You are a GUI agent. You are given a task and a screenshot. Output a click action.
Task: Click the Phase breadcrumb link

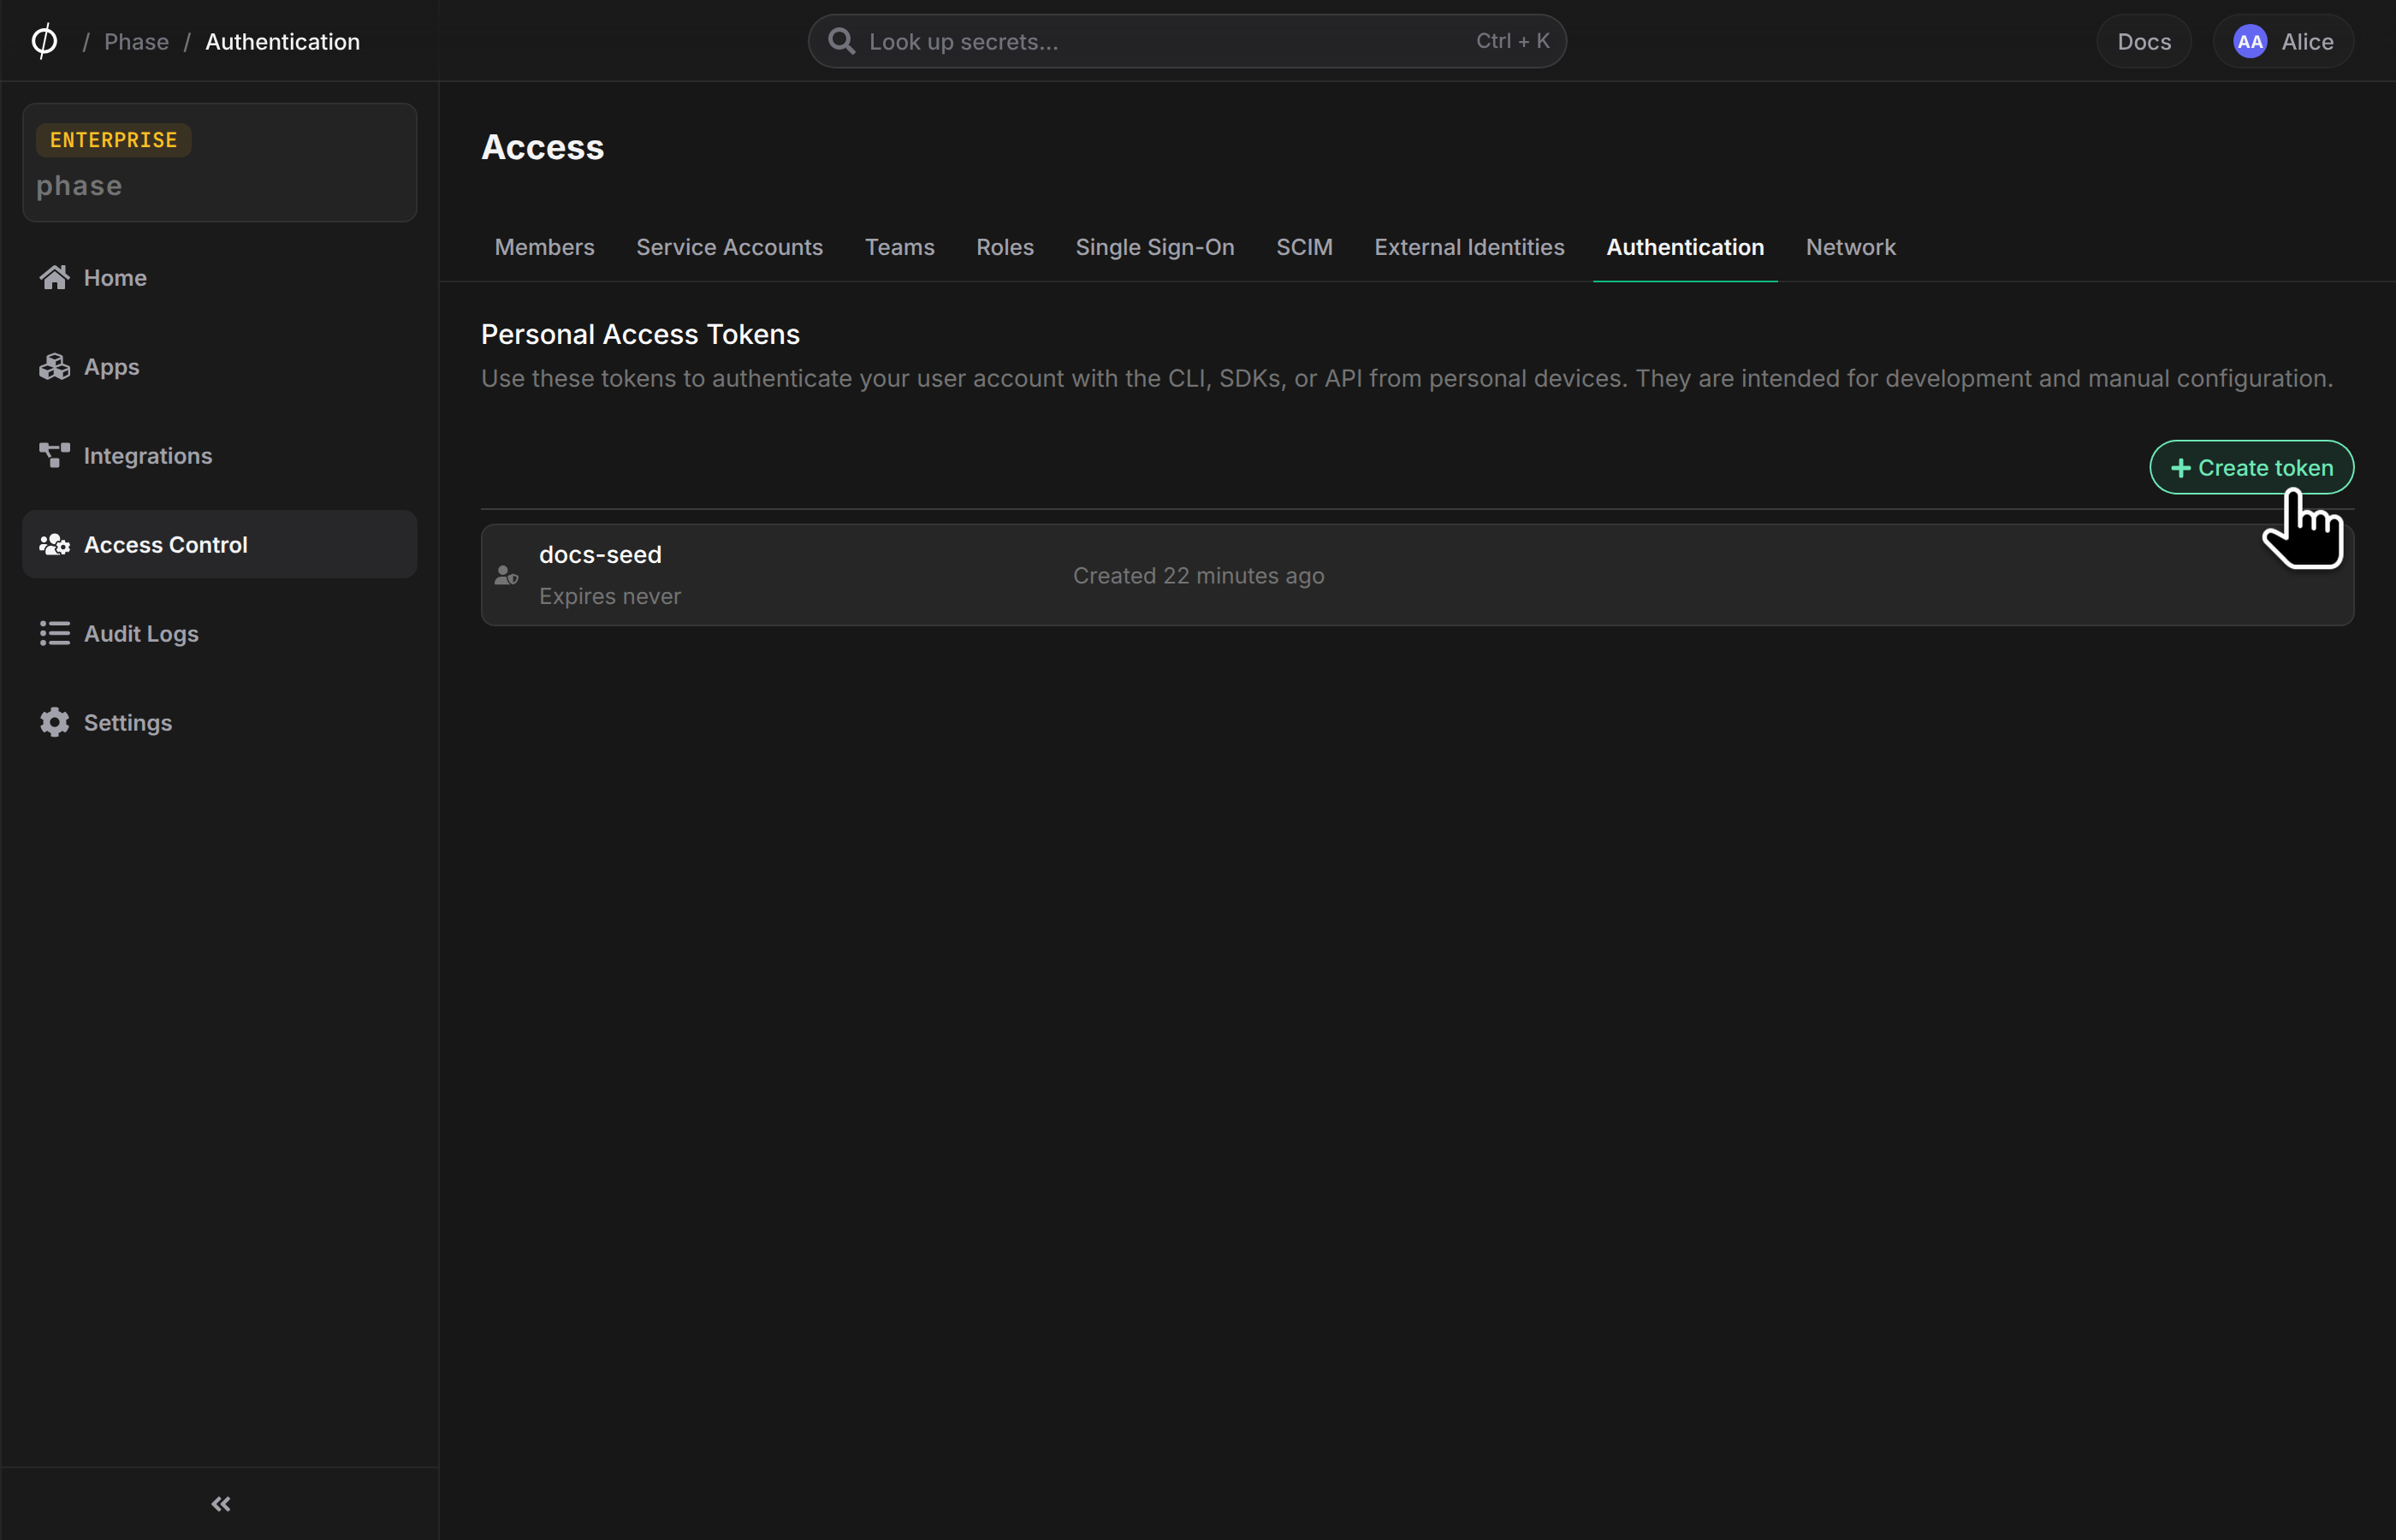point(136,41)
